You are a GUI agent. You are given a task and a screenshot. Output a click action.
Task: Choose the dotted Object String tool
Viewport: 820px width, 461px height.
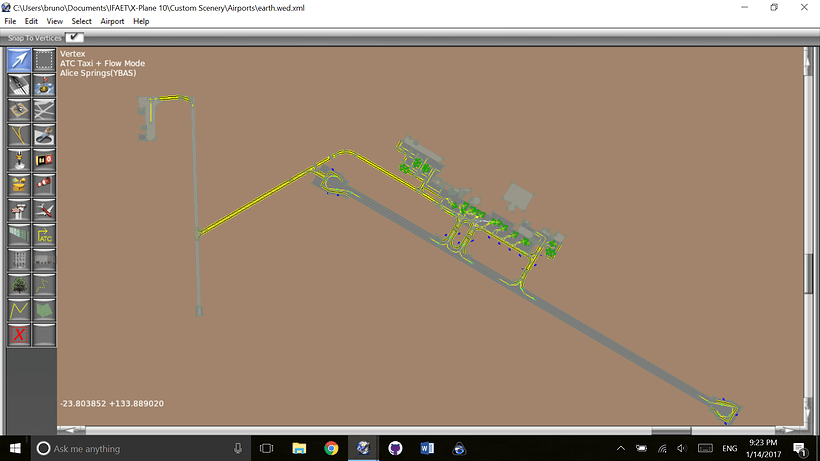(44, 285)
